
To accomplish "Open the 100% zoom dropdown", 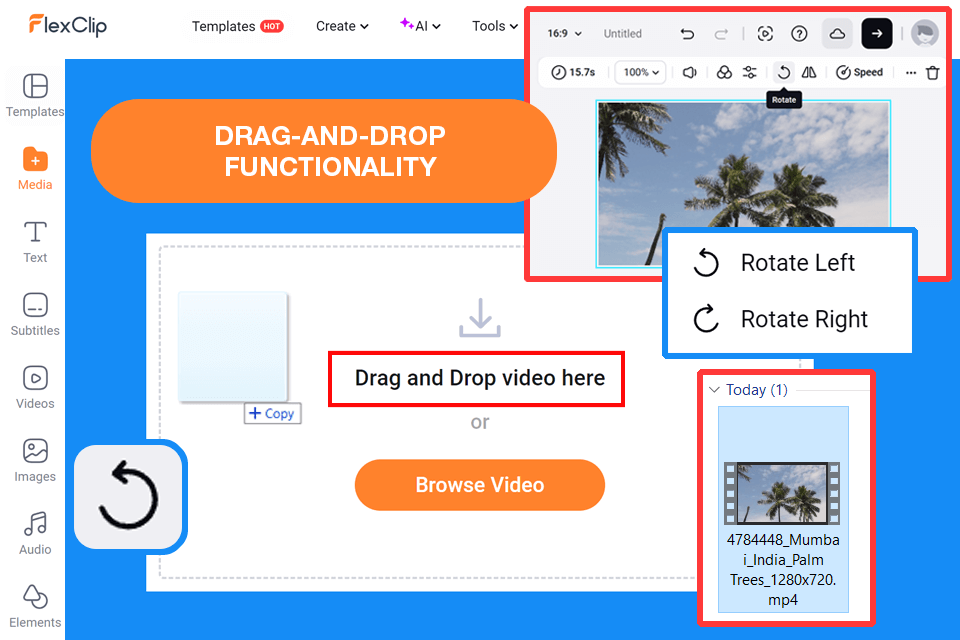I will (x=640, y=72).
